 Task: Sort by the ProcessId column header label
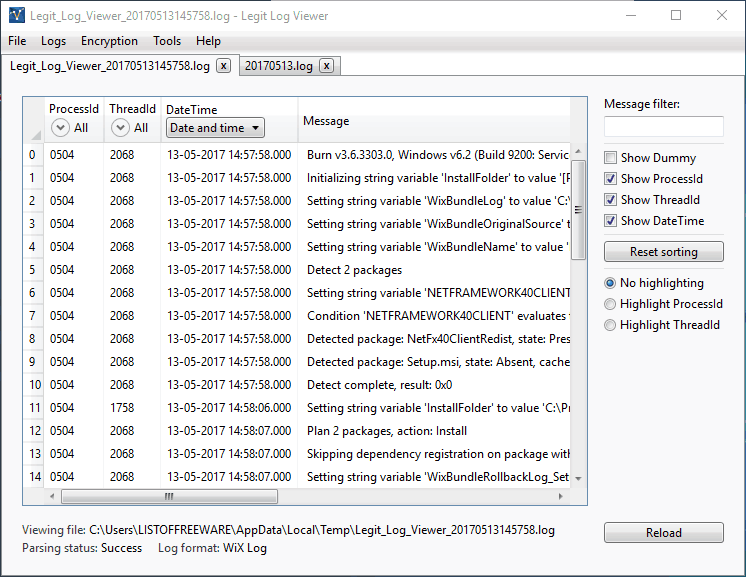pyautogui.click(x=74, y=109)
